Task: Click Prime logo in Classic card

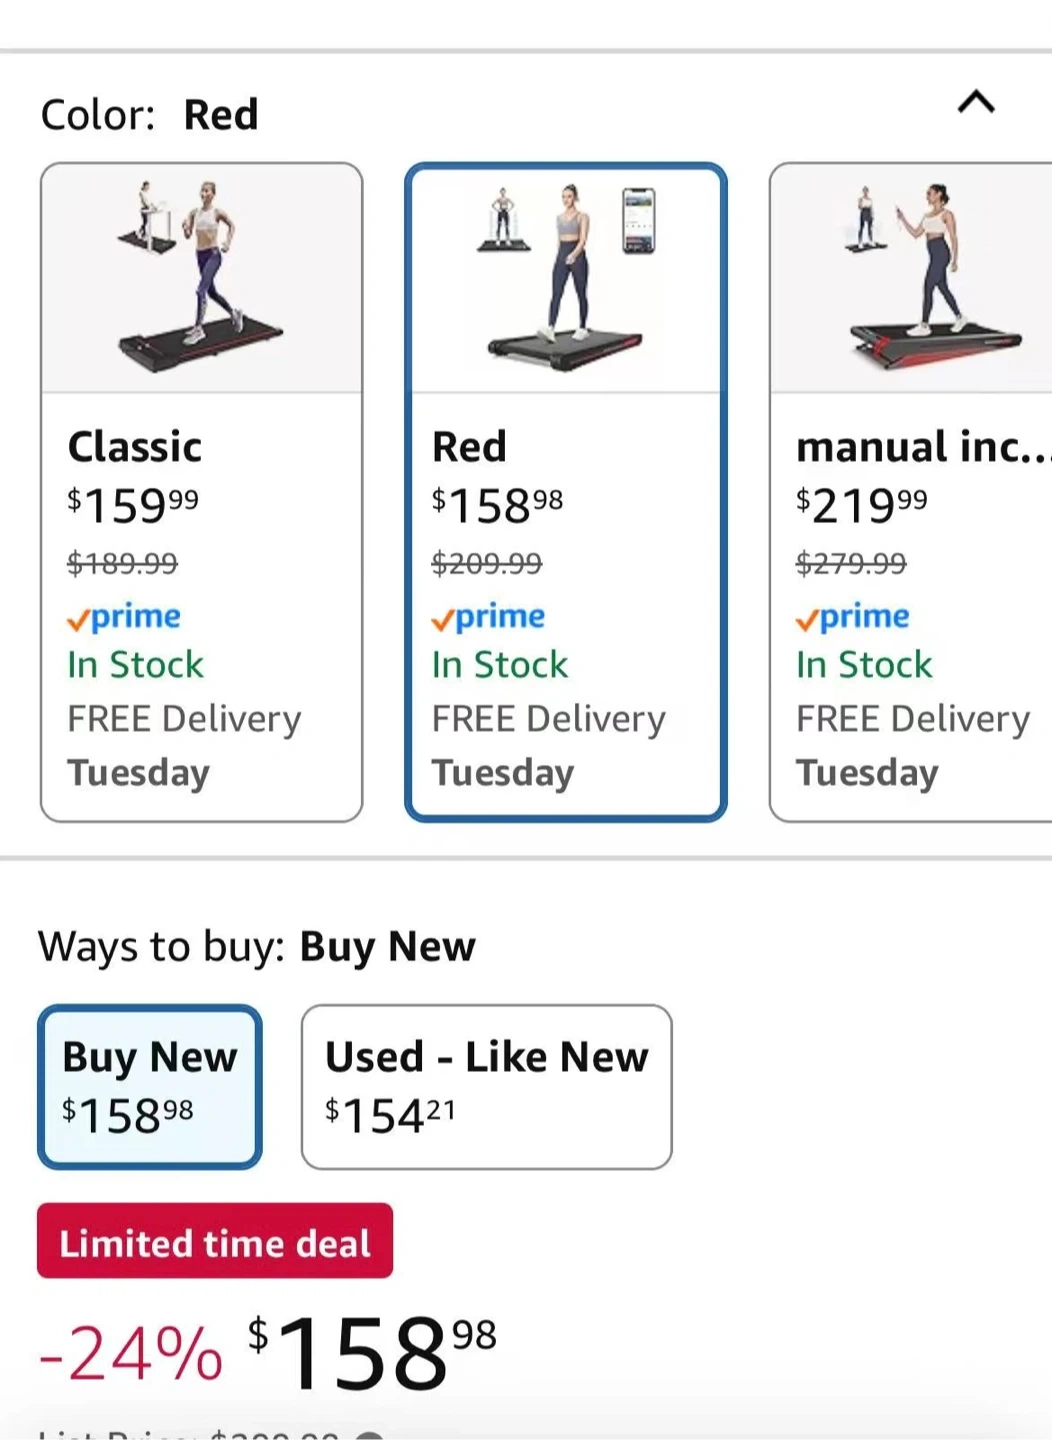Action: (124, 618)
